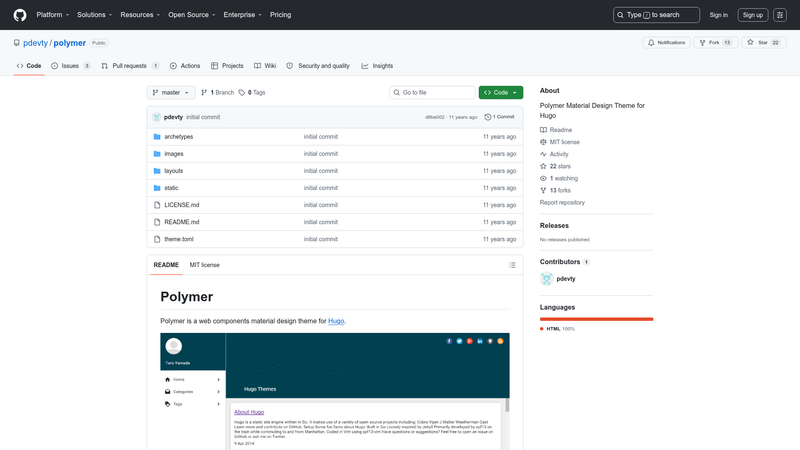Click the polymer repository name link

click(x=69, y=43)
